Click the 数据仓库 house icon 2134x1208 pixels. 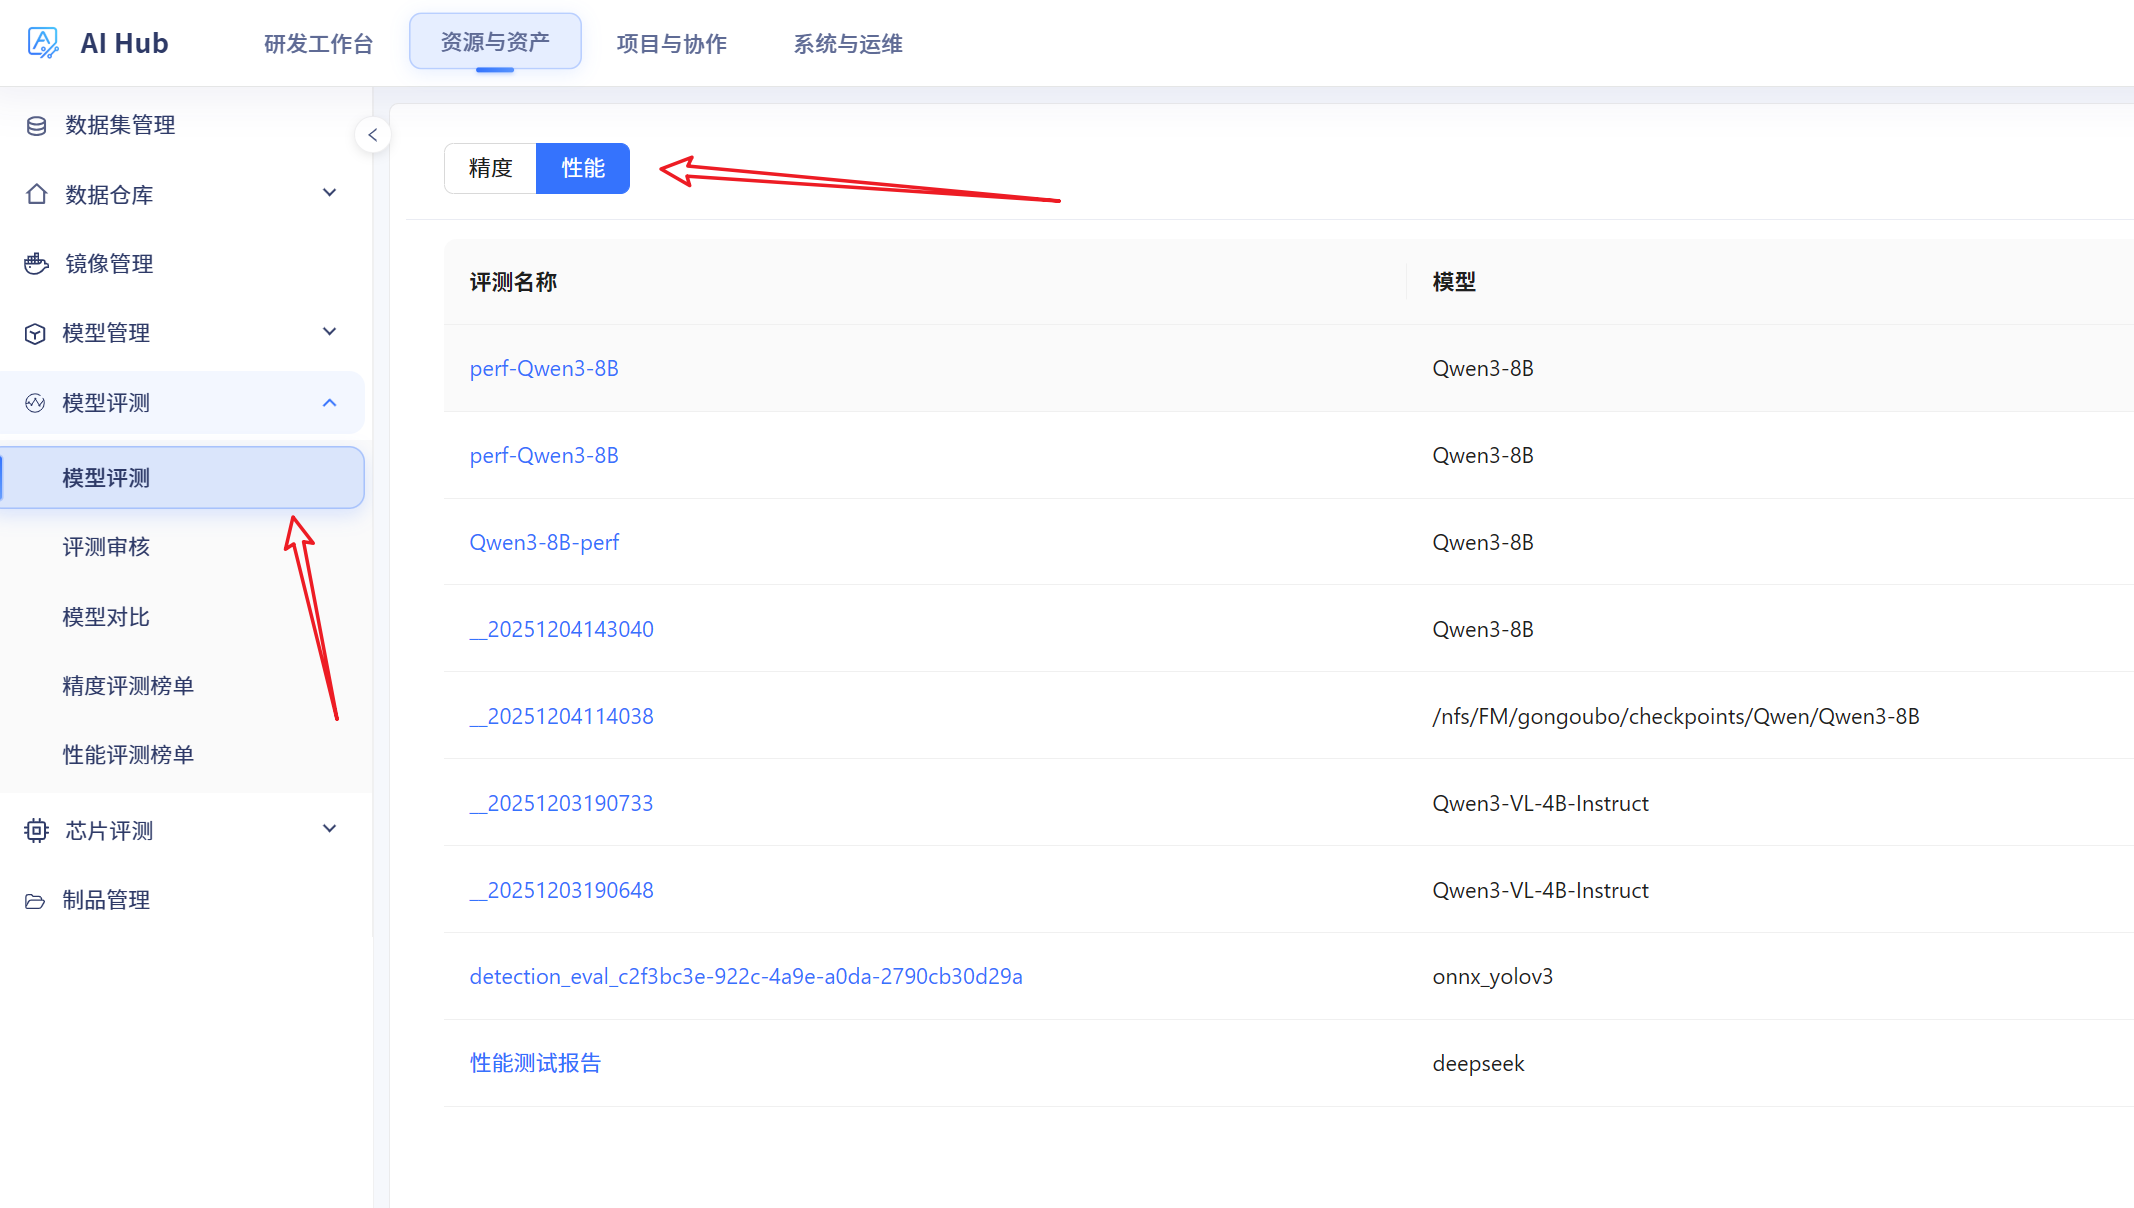click(x=36, y=194)
